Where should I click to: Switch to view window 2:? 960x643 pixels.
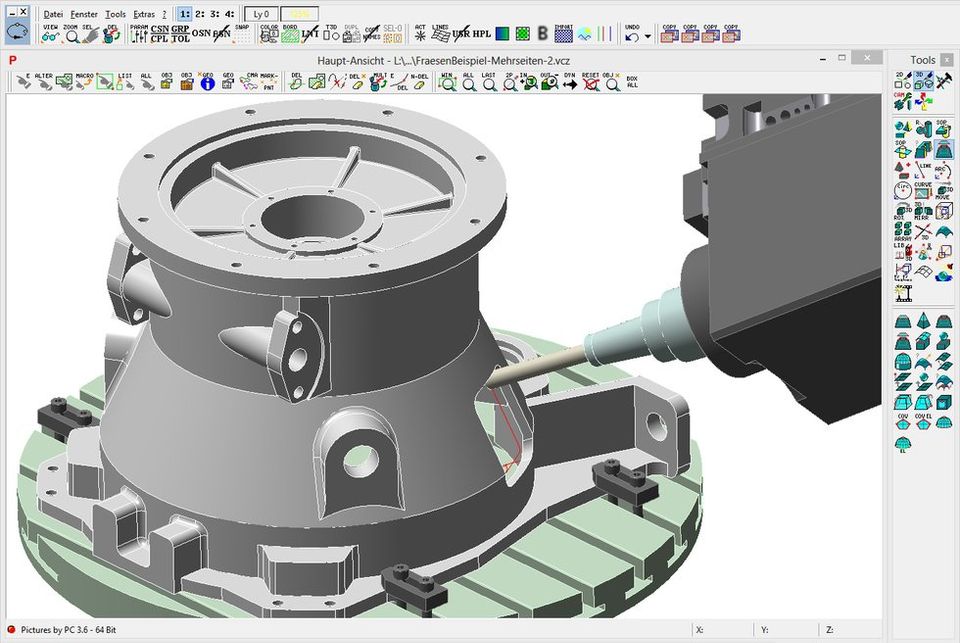click(x=200, y=13)
